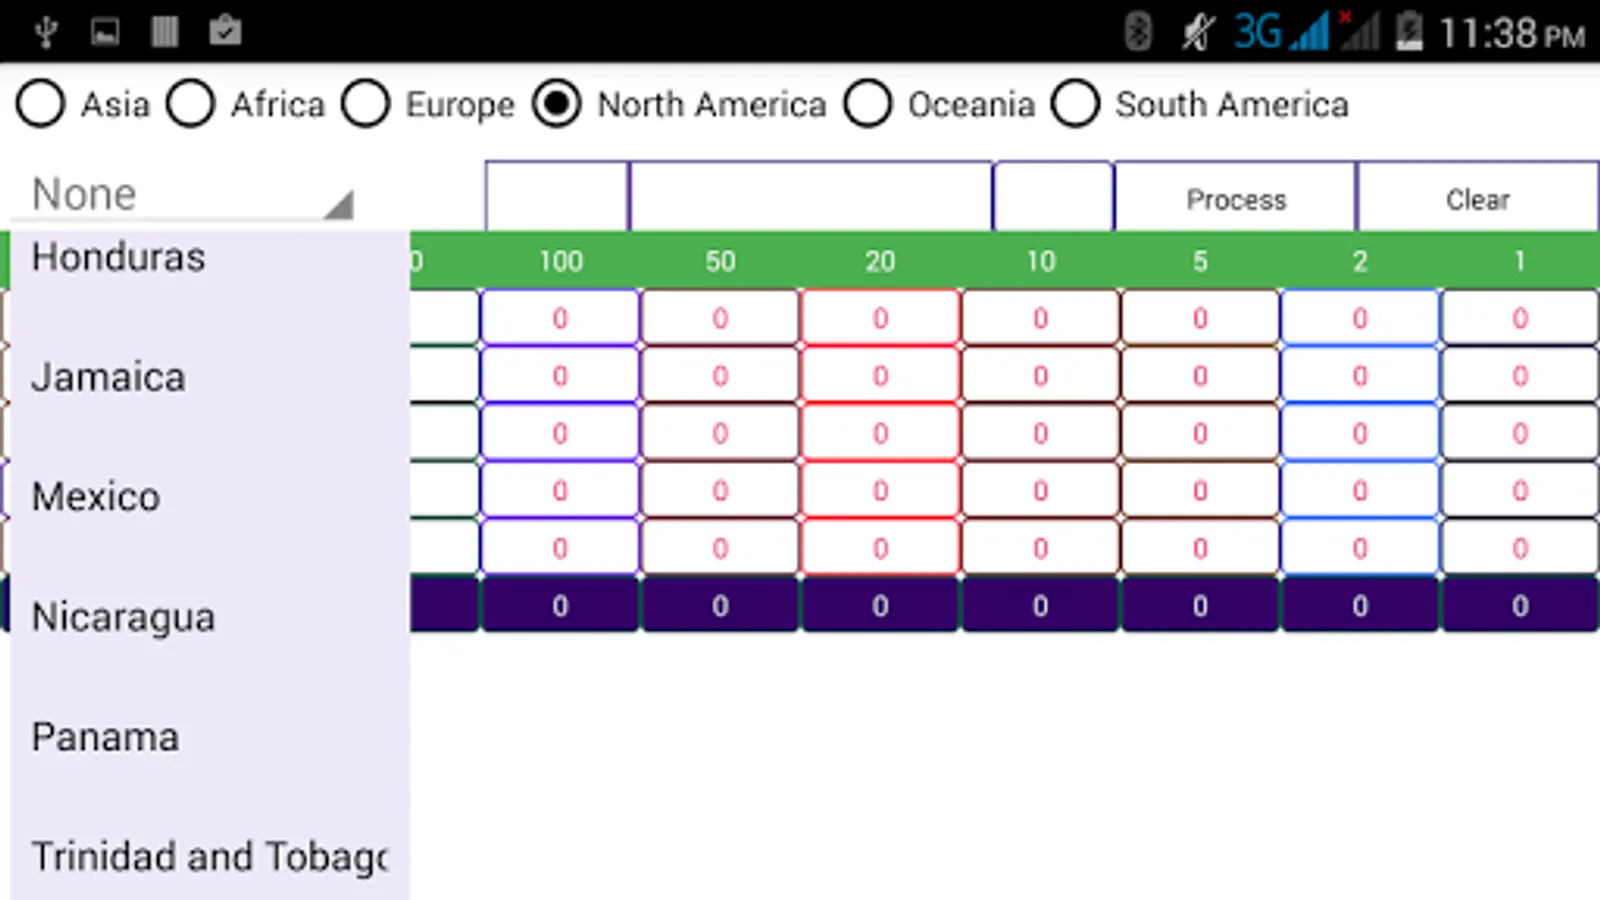Image resolution: width=1600 pixels, height=900 pixels.
Task: Select the South America radio button
Action: [1076, 103]
